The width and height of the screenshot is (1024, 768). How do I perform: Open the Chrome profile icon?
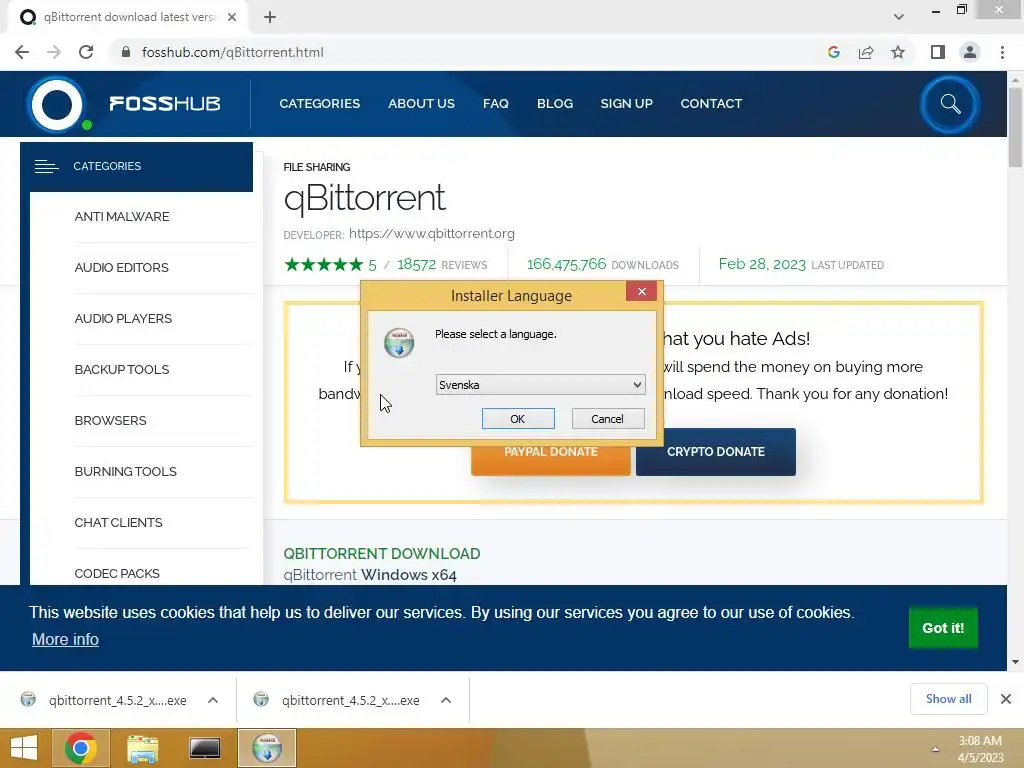(970, 52)
